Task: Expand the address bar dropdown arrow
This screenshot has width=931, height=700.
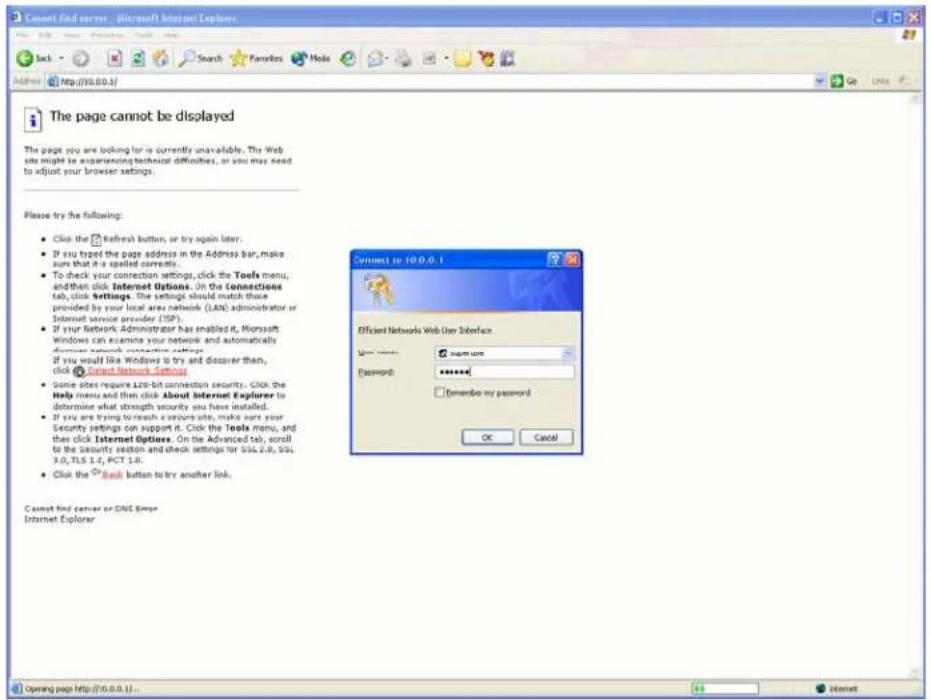Action: coord(820,81)
